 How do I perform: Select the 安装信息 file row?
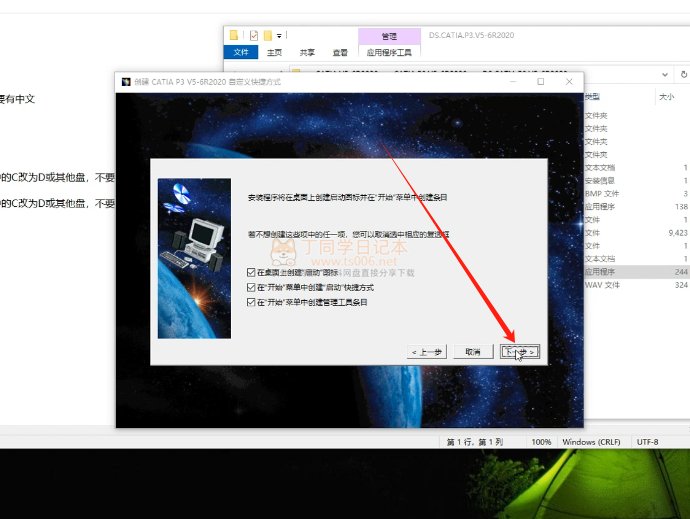pos(636,180)
